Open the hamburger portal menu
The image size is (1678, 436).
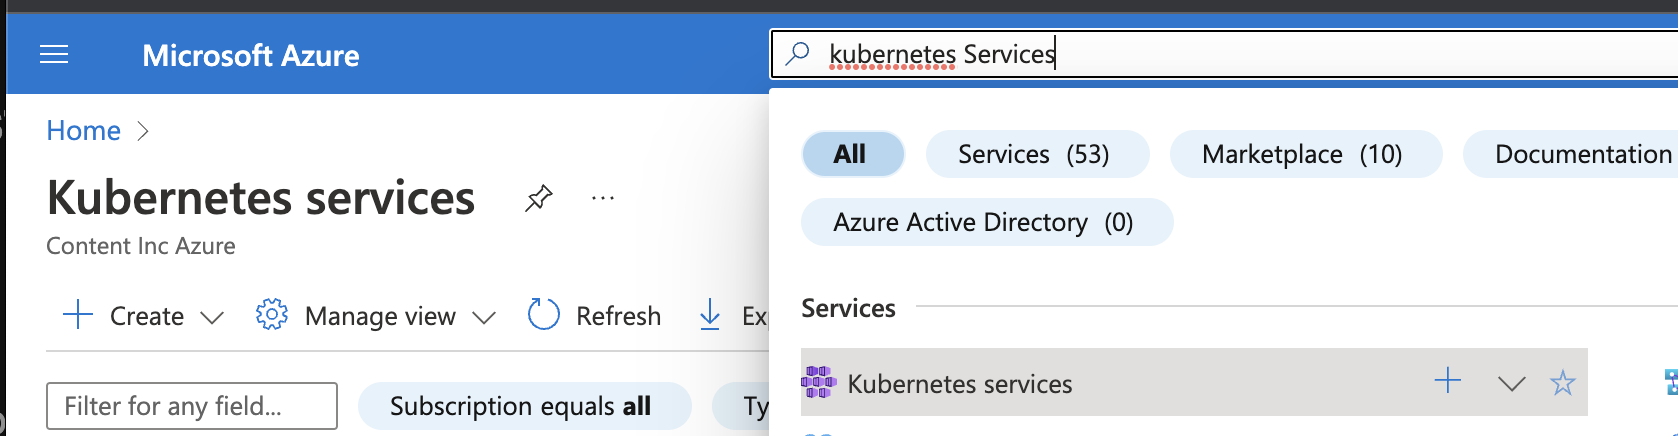pyautogui.click(x=54, y=55)
